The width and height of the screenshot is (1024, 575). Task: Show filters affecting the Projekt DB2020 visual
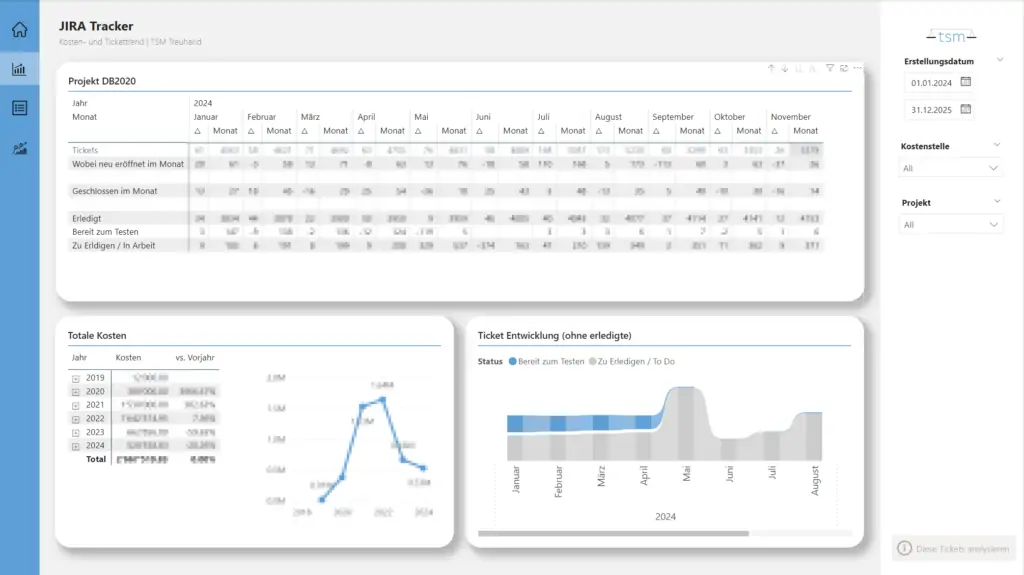(x=829, y=68)
